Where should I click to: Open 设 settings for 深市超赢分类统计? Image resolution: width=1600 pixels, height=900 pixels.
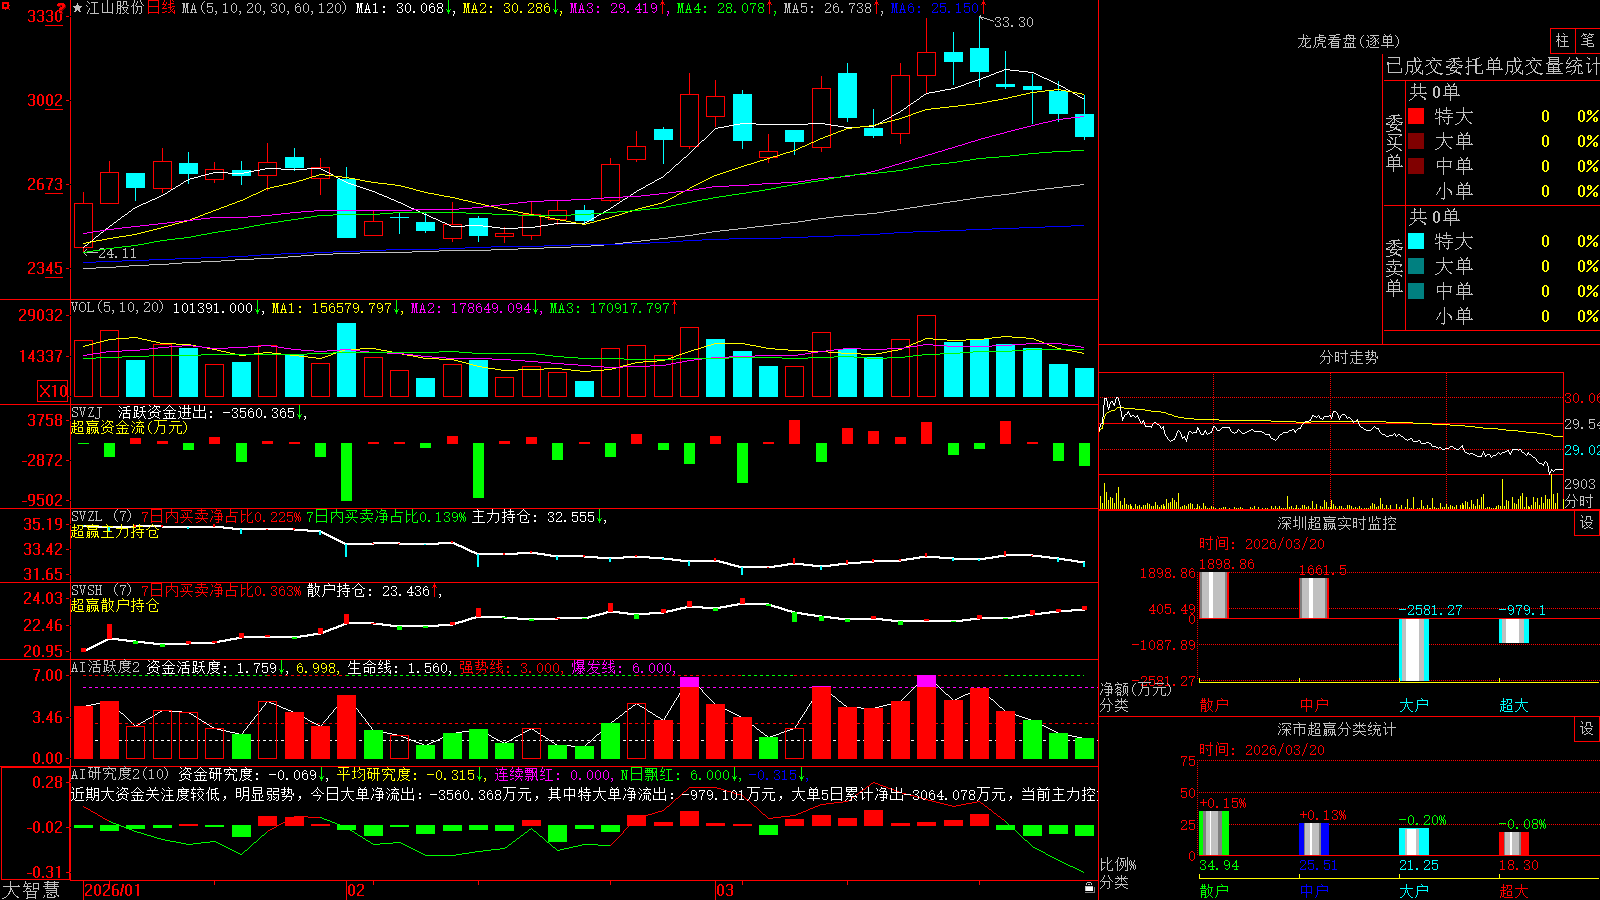click(x=1587, y=729)
